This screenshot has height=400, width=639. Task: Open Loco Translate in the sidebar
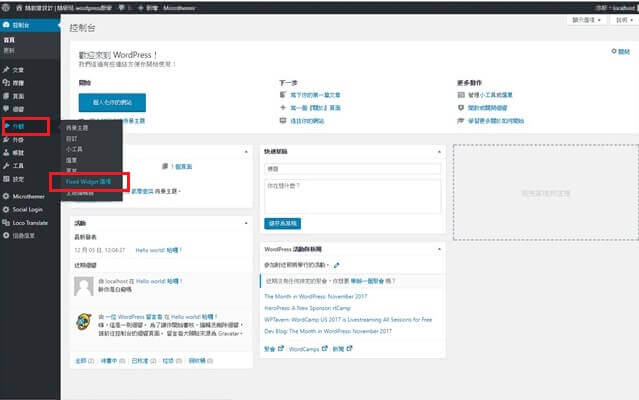click(x=30, y=223)
